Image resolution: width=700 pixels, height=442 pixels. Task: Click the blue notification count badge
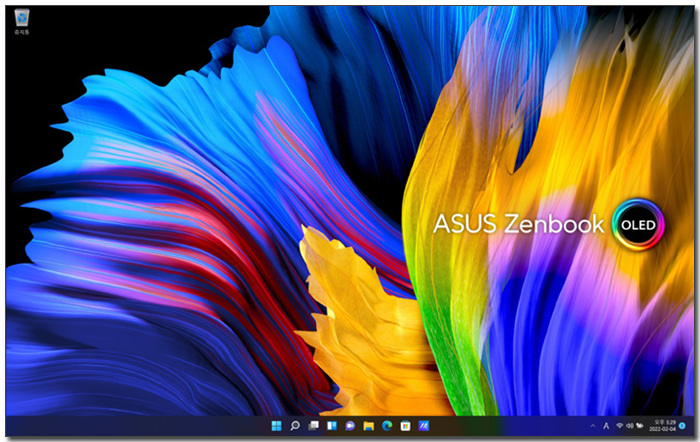(x=682, y=426)
